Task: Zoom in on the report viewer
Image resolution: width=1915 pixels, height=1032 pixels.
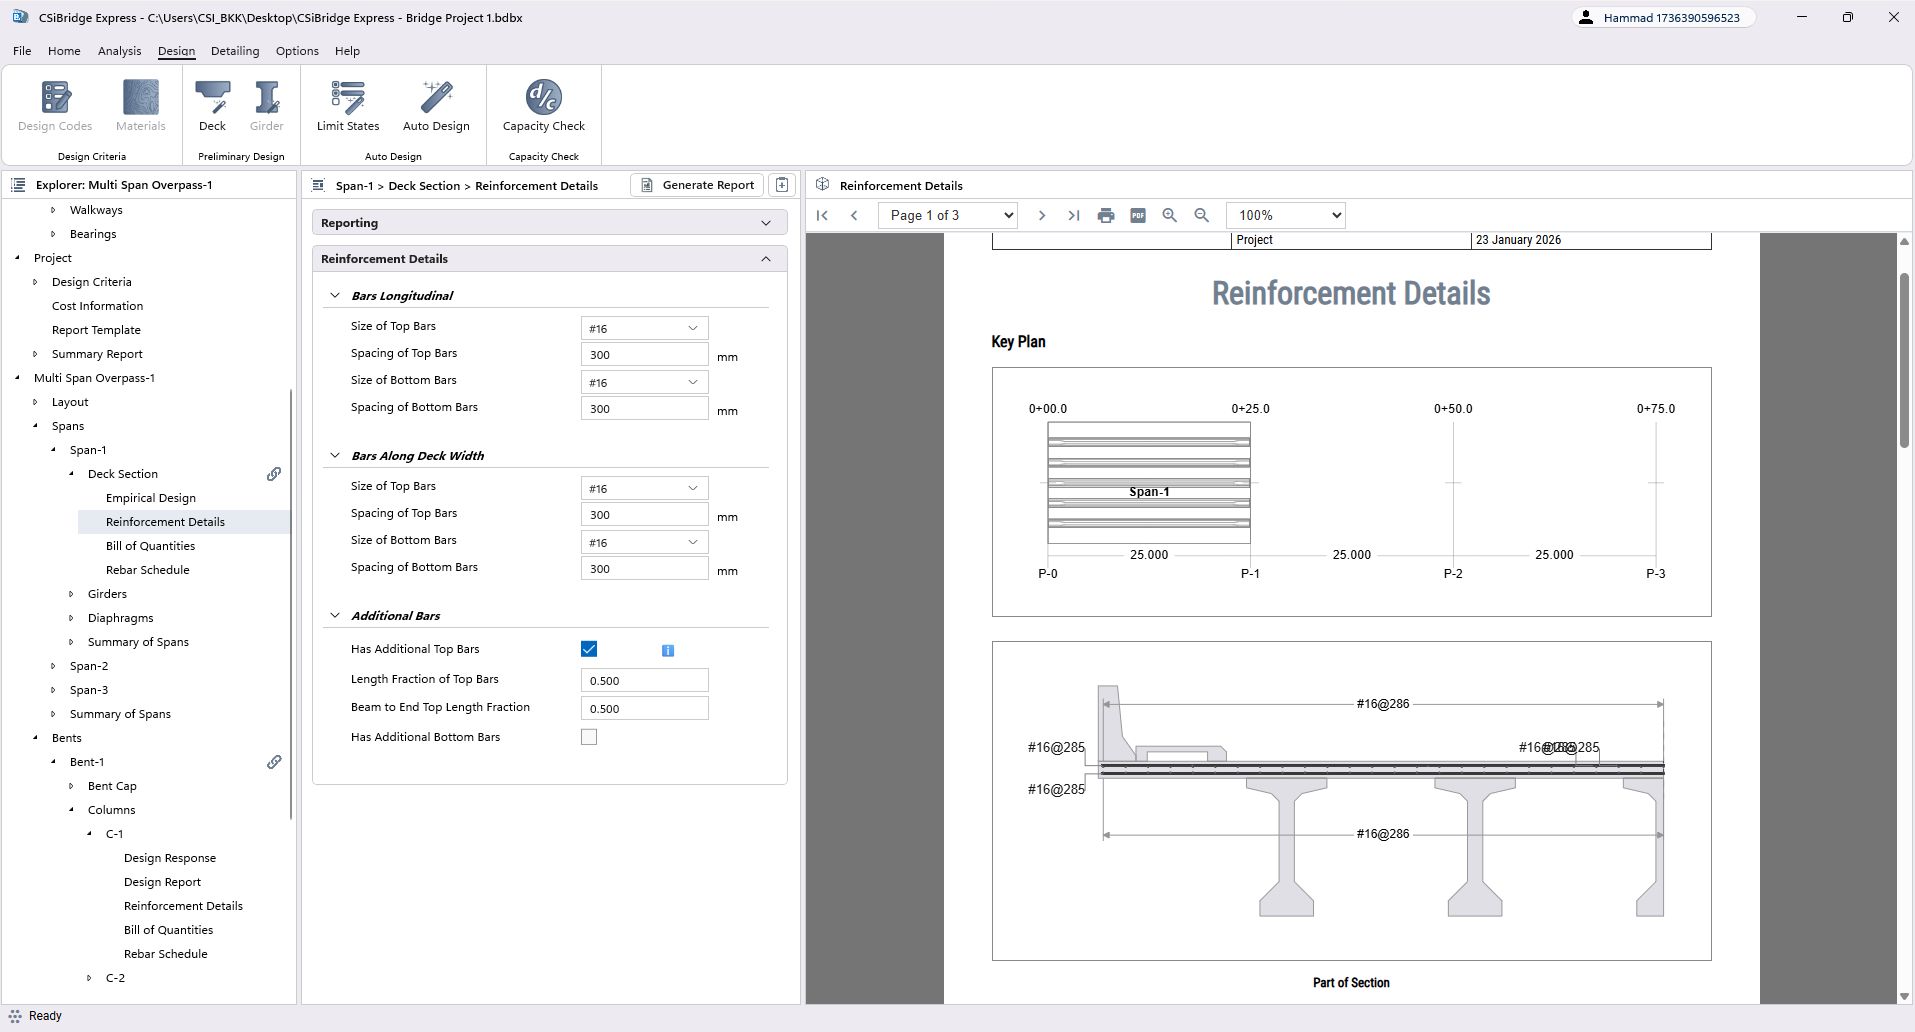Action: click(x=1170, y=215)
